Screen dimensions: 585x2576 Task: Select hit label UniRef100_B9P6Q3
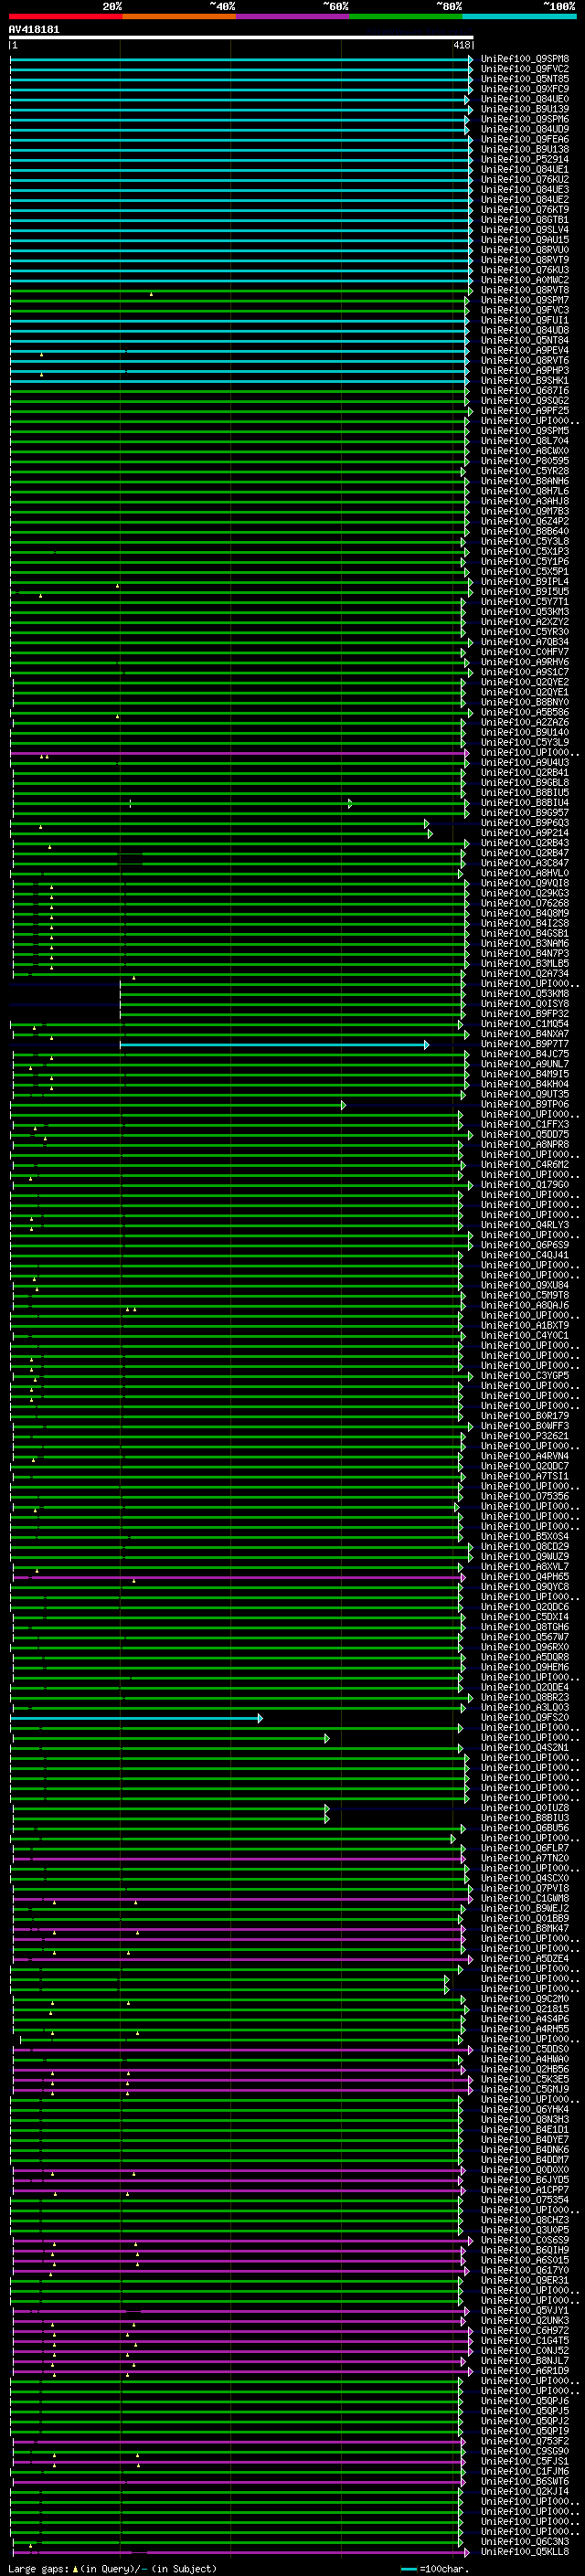coord(525,823)
